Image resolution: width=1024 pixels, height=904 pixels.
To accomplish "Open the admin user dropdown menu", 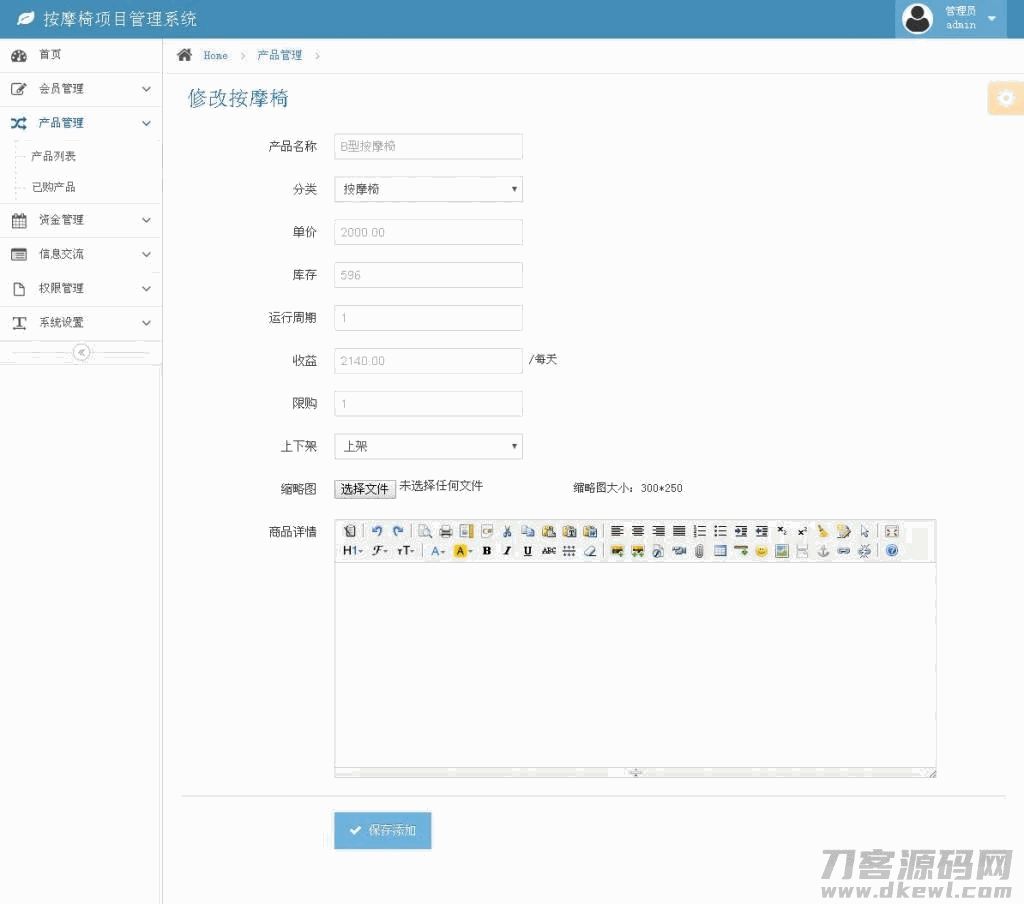I will (951, 19).
